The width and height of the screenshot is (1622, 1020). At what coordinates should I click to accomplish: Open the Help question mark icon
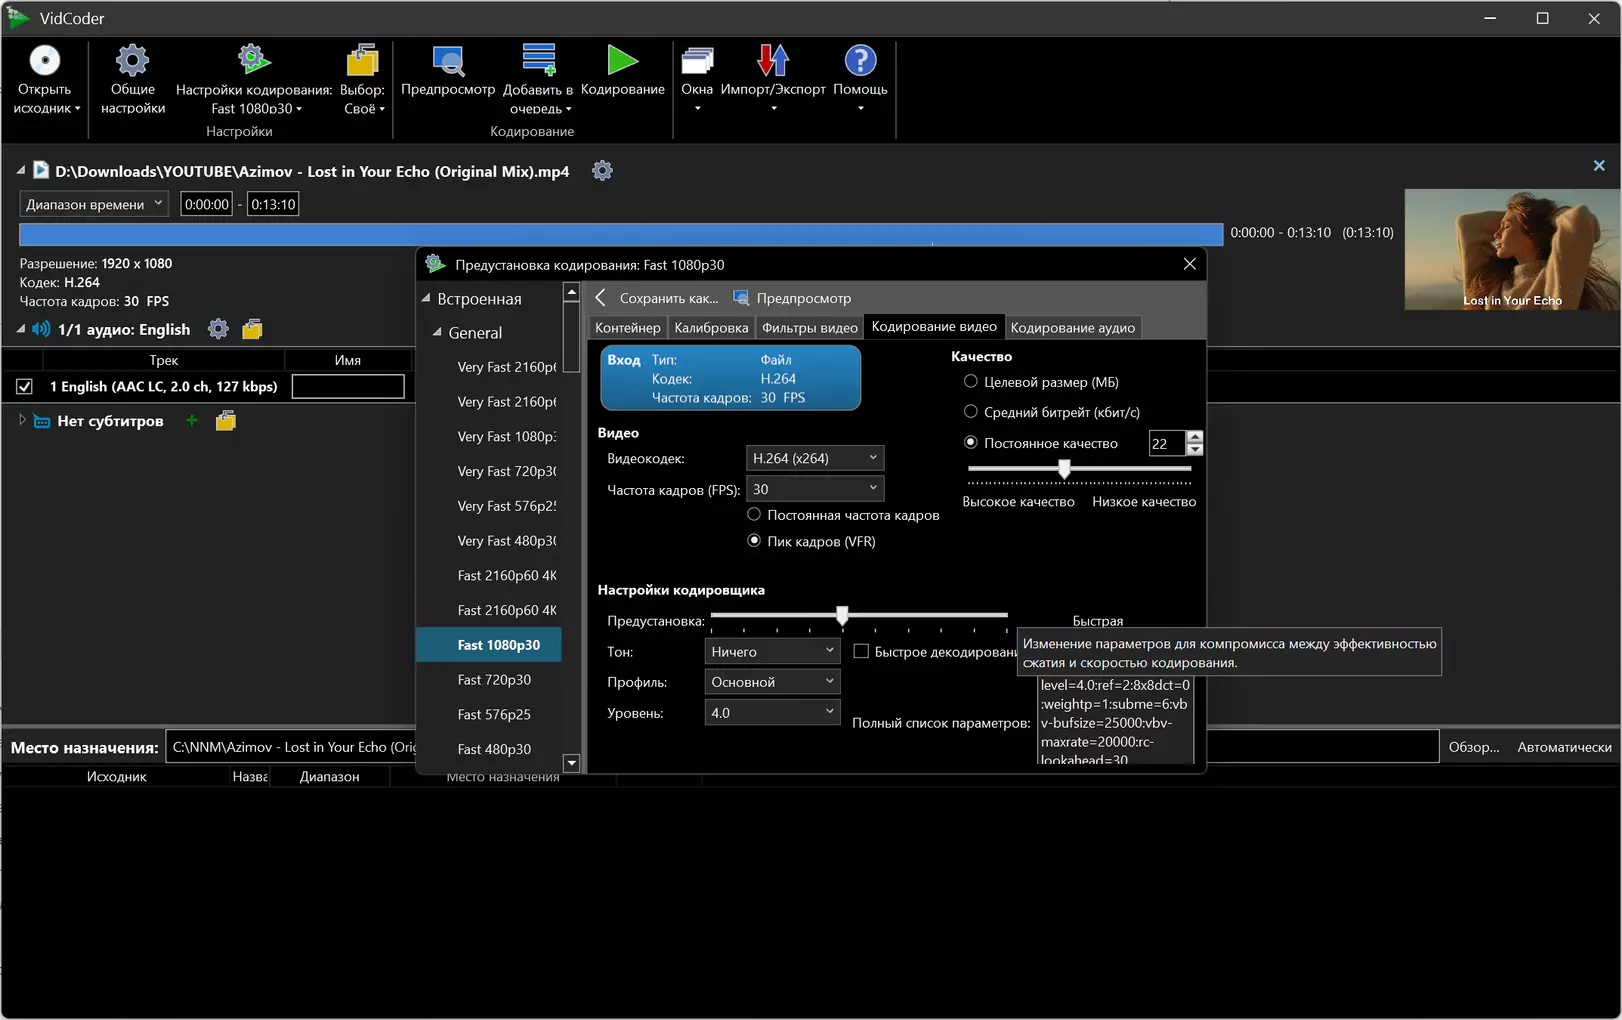pyautogui.click(x=860, y=61)
